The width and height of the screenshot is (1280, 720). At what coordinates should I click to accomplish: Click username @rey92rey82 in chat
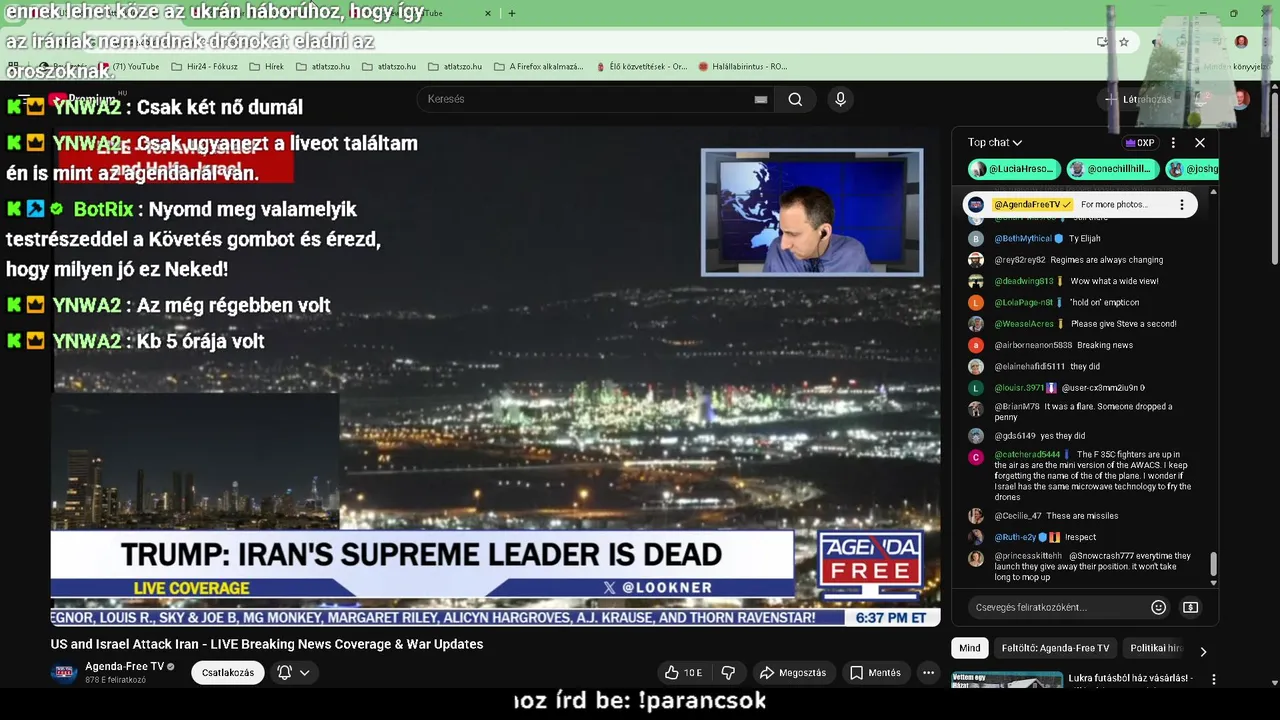(1020, 260)
